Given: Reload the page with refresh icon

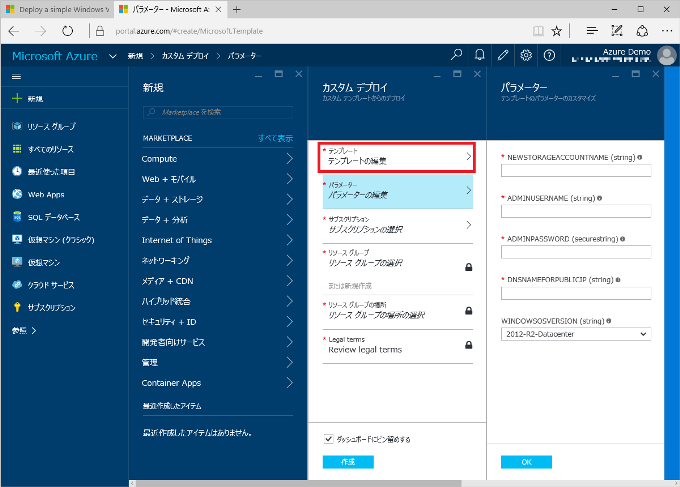Looking at the screenshot, I should 67,31.
